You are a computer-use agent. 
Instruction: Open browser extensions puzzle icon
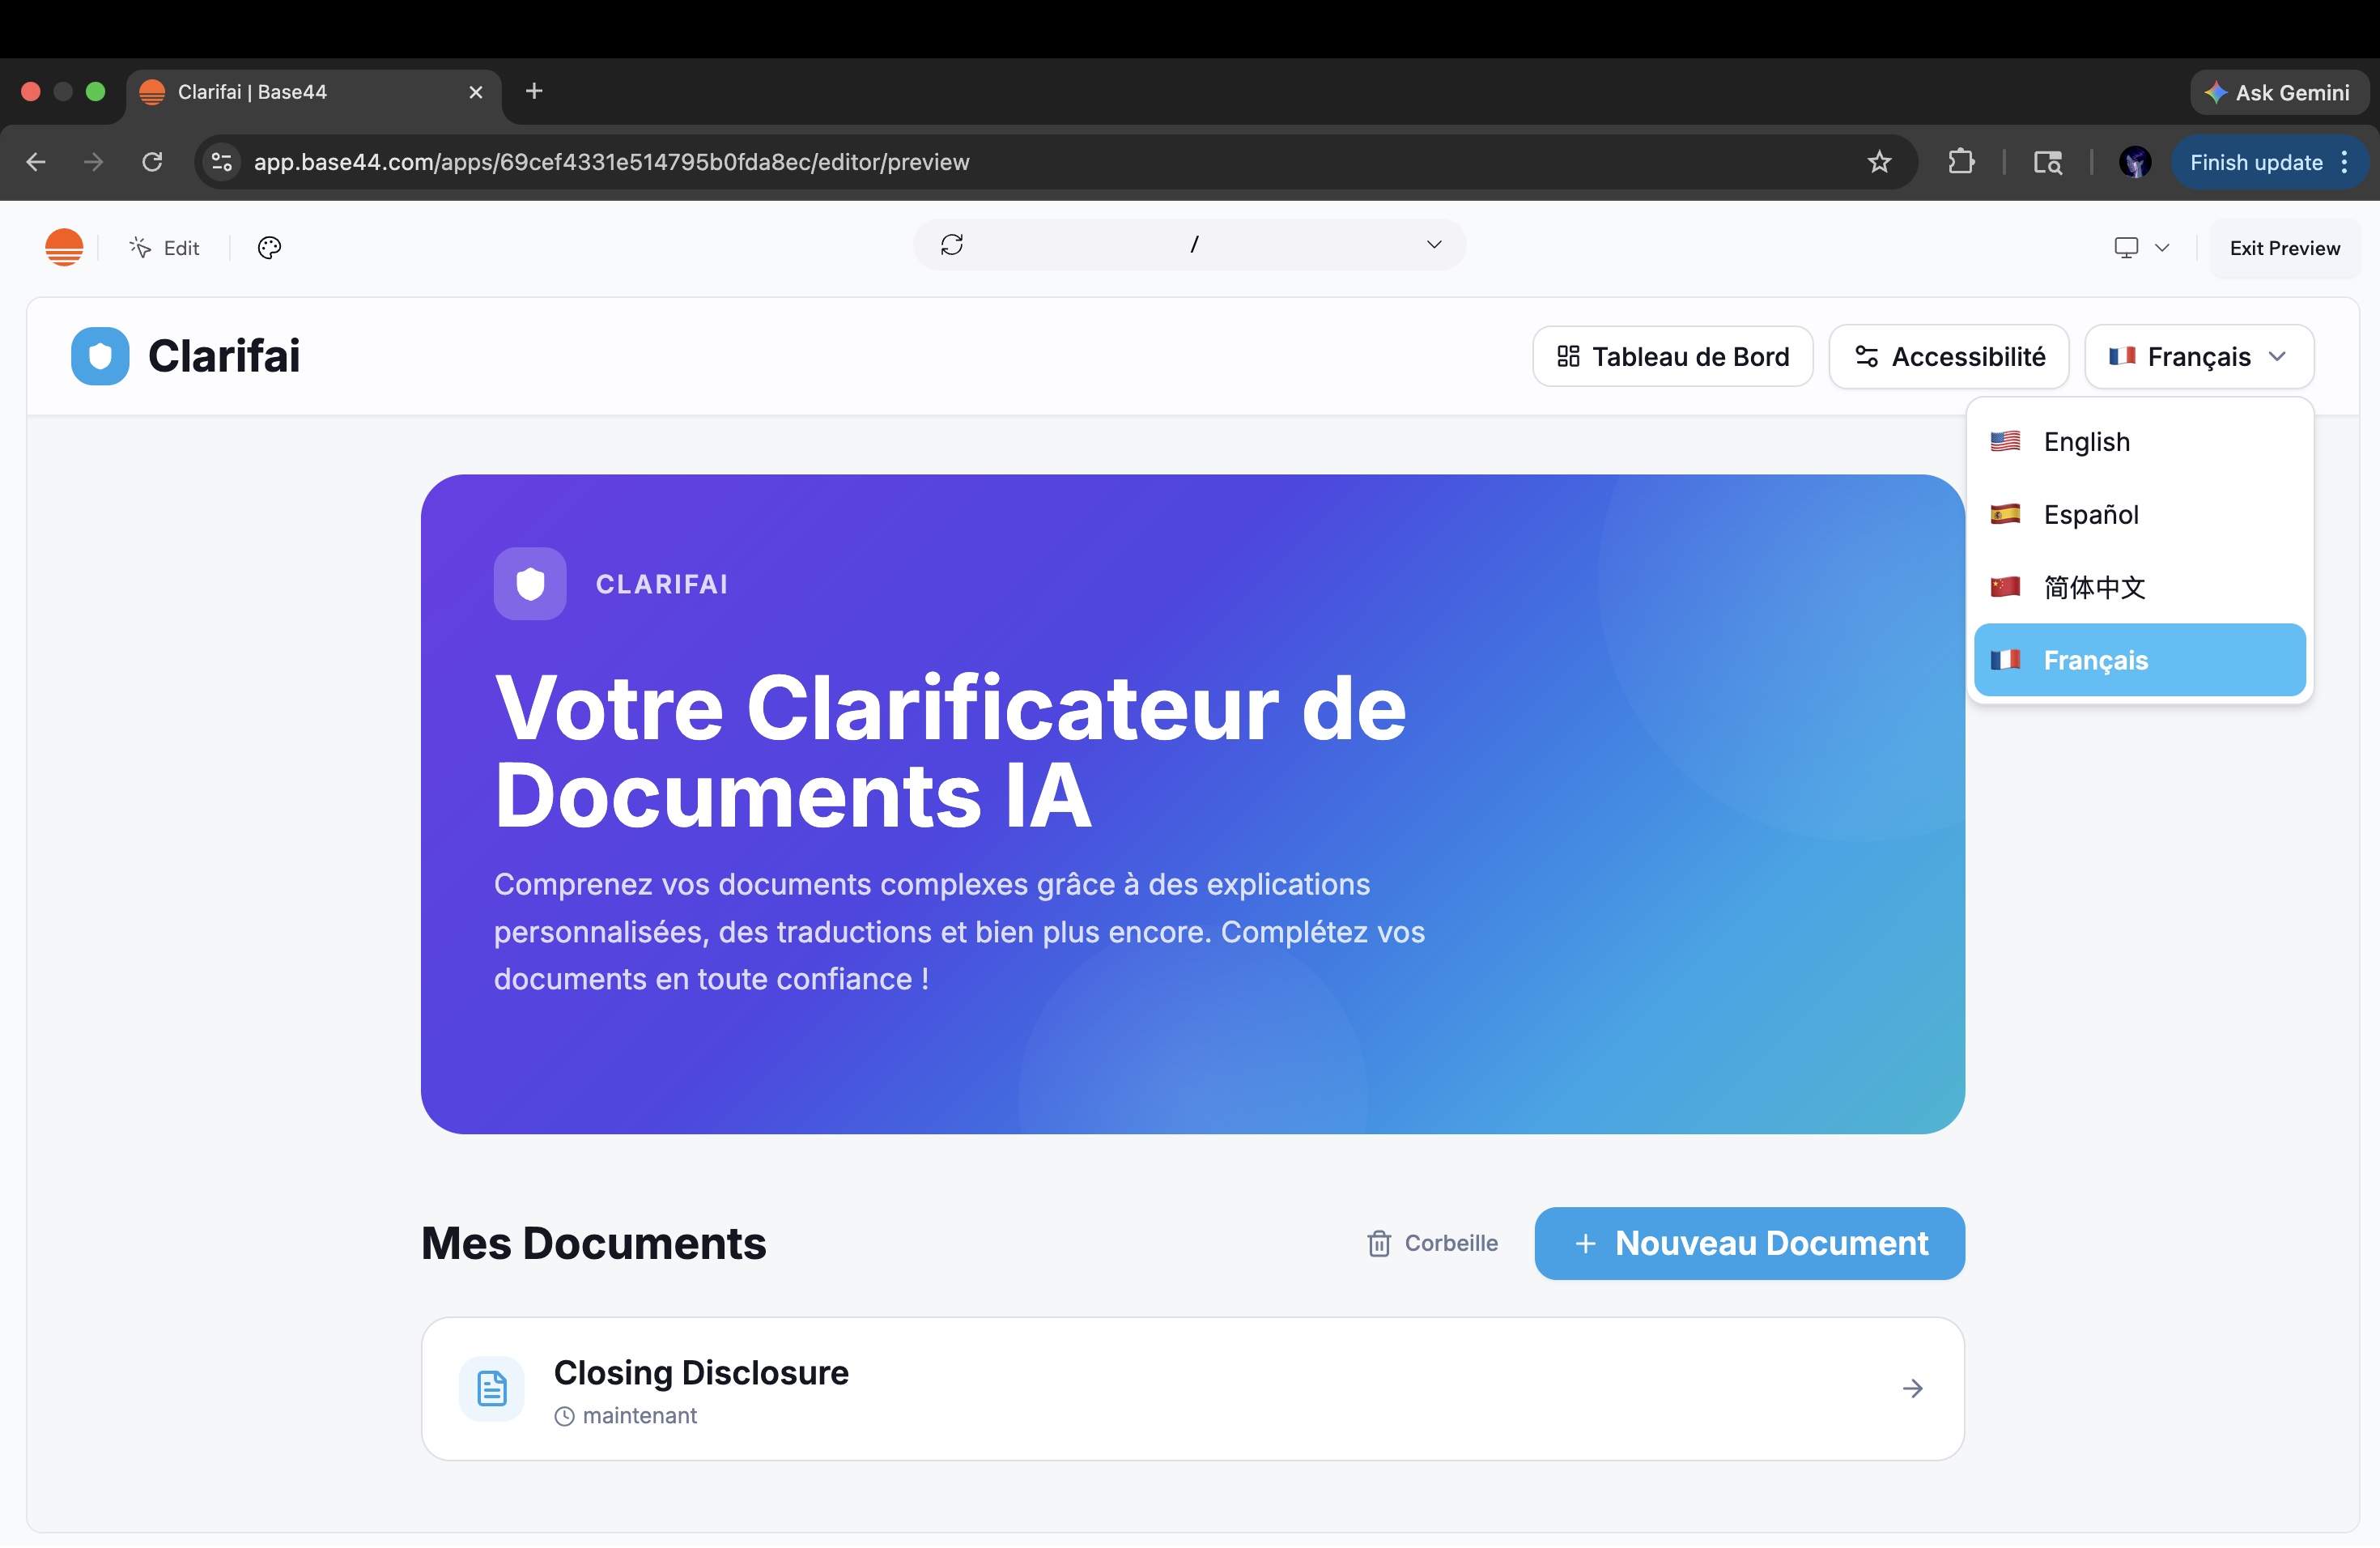(x=1961, y=162)
